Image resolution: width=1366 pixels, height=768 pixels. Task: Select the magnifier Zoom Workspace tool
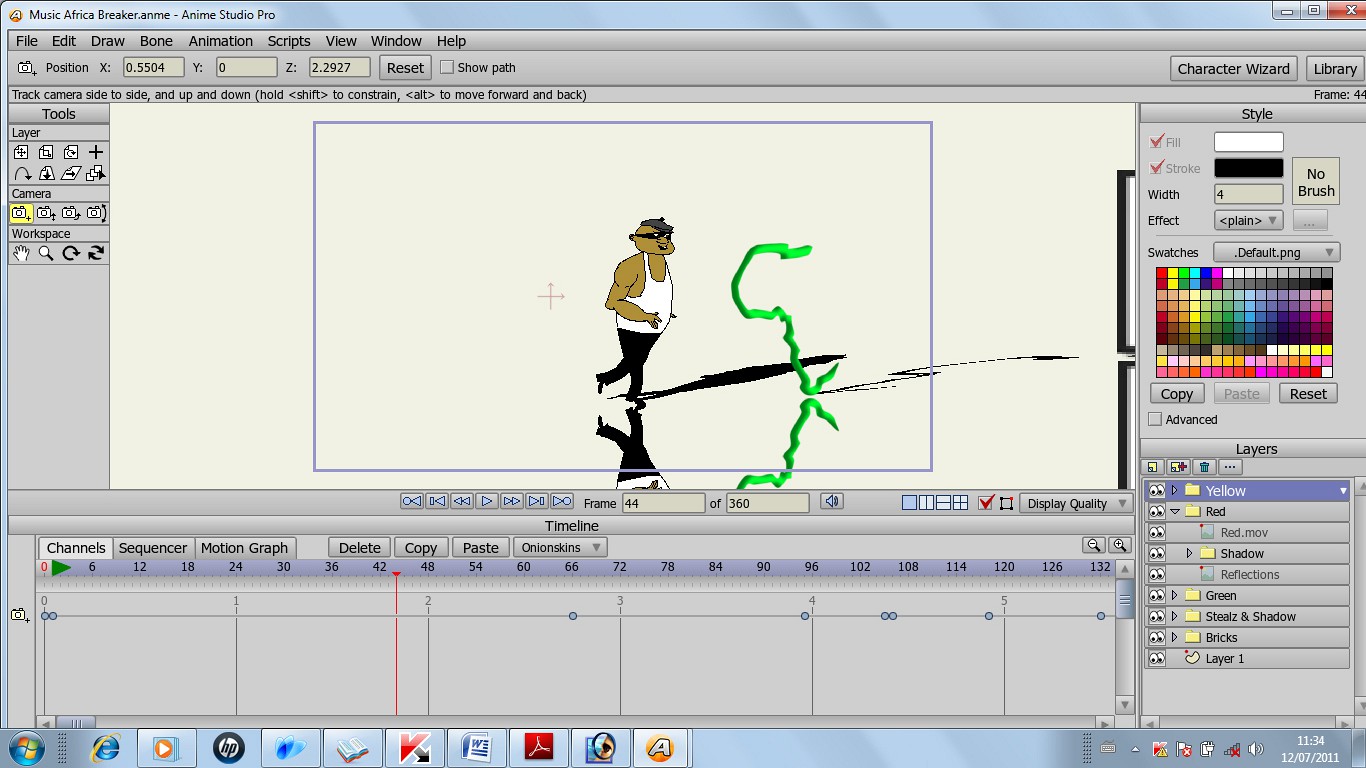coord(46,253)
